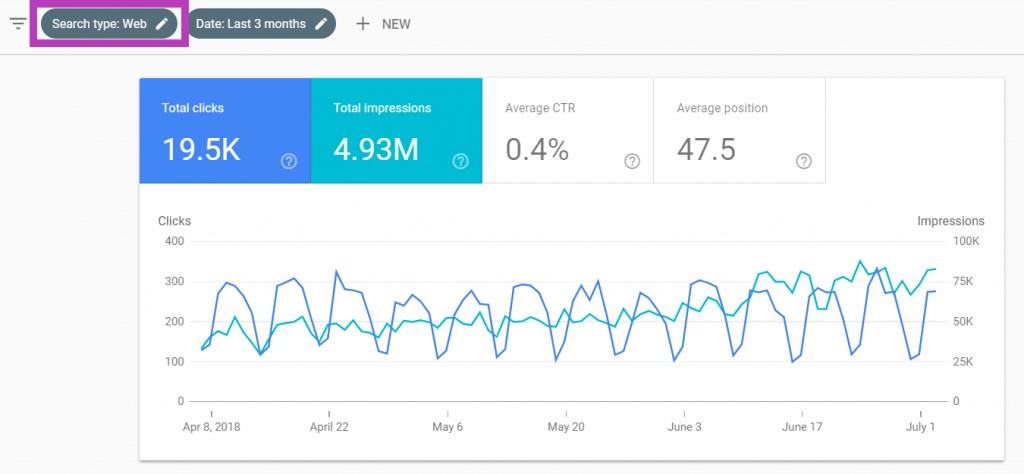The image size is (1024, 474).
Task: Open the Date: Last 3 months filter
Action: [x=251, y=24]
